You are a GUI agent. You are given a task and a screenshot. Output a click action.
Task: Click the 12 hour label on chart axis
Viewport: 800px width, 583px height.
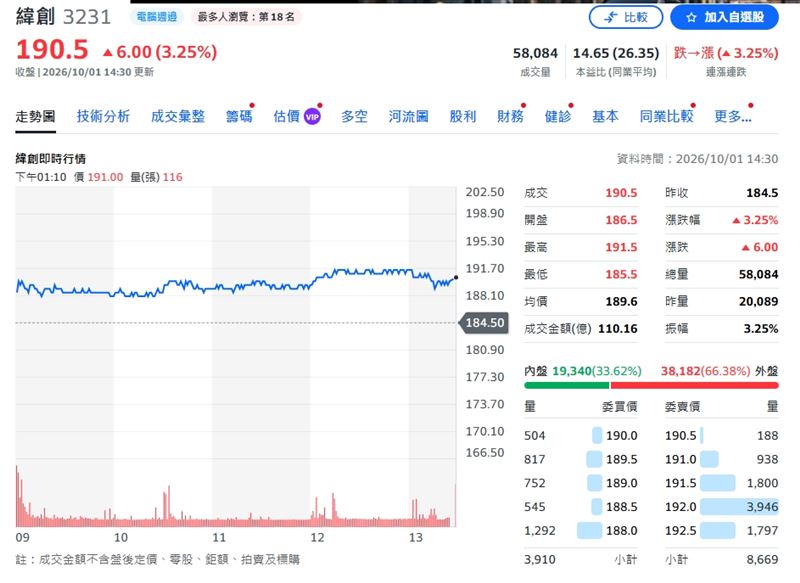(317, 538)
